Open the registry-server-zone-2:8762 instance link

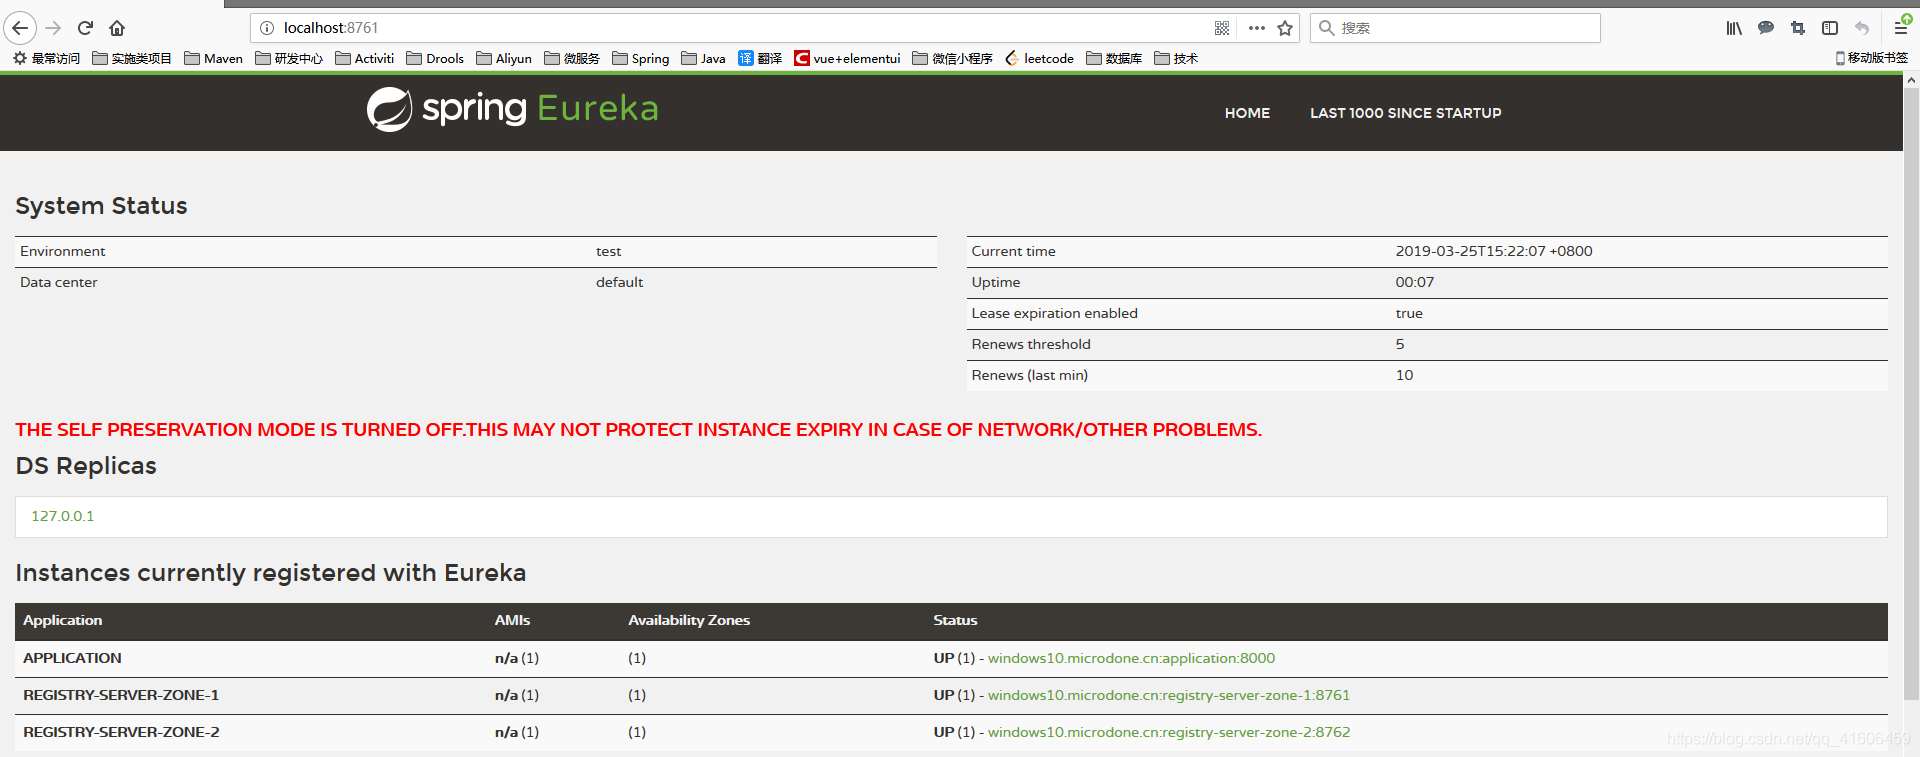click(1169, 732)
